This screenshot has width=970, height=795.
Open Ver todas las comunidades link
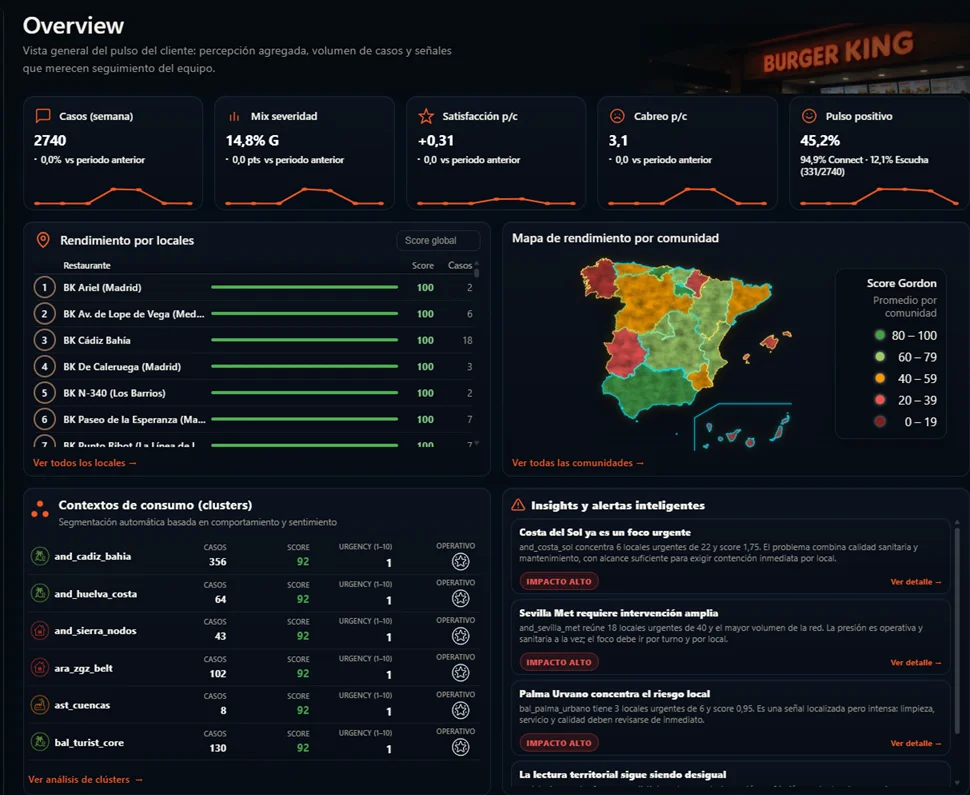pyautogui.click(x=577, y=463)
